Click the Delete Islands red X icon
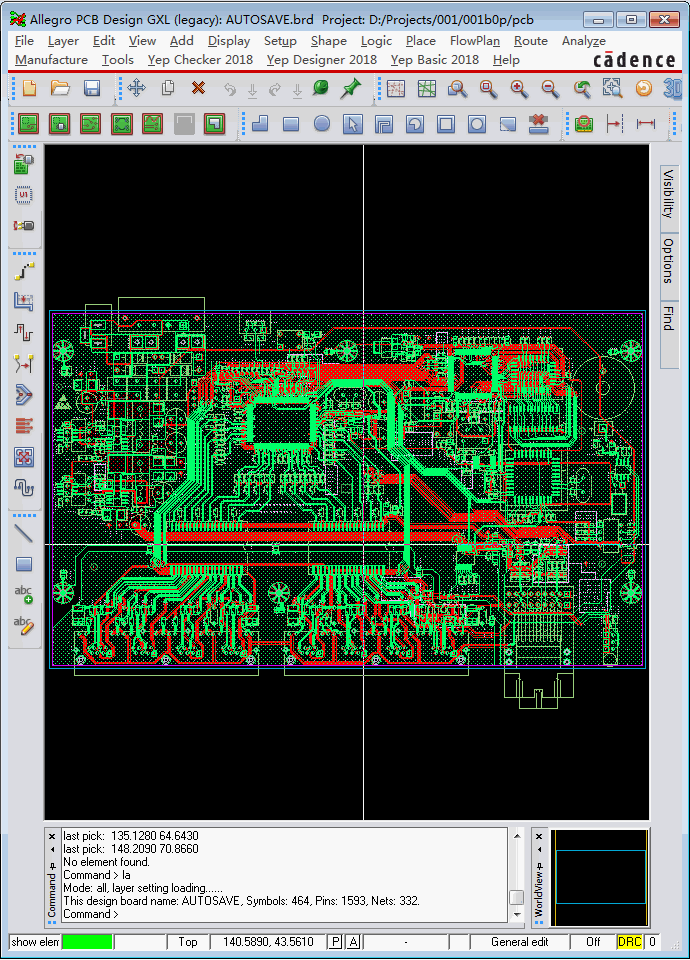Screen dimensions: 690x960 538,124
